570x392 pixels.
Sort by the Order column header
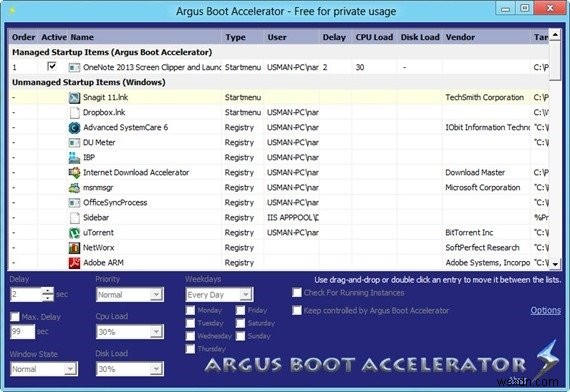click(x=23, y=37)
